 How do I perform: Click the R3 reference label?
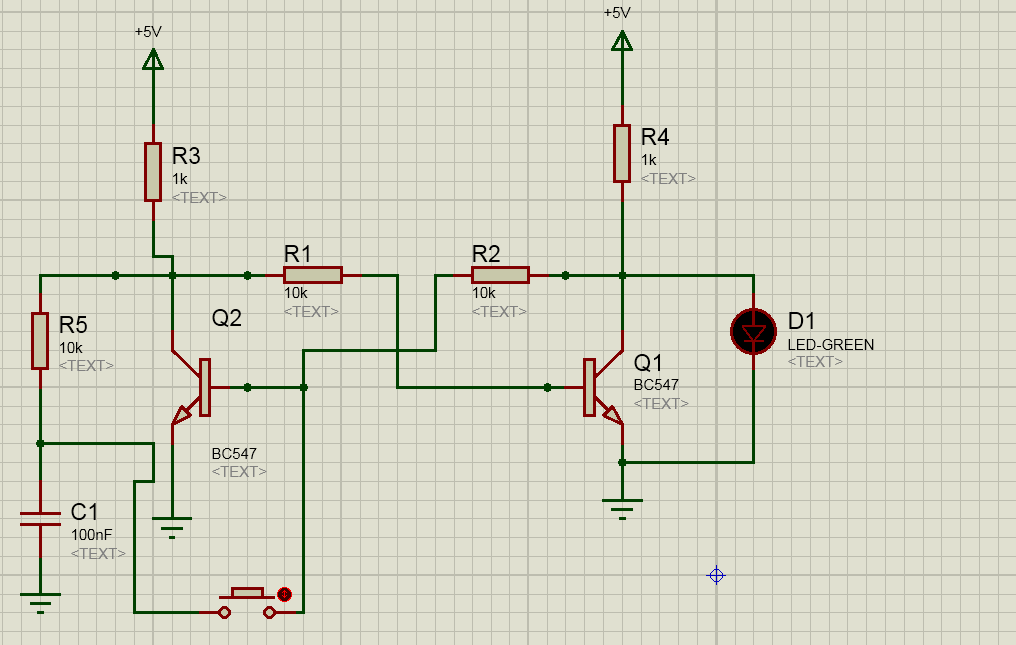186,156
